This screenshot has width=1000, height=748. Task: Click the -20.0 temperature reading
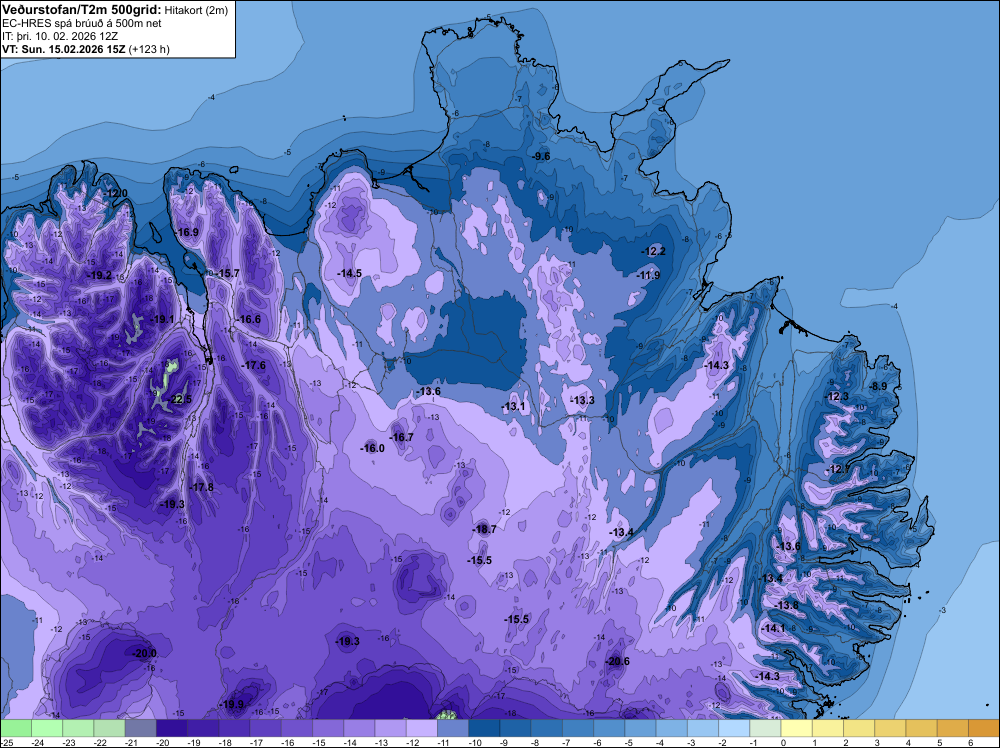(x=144, y=653)
